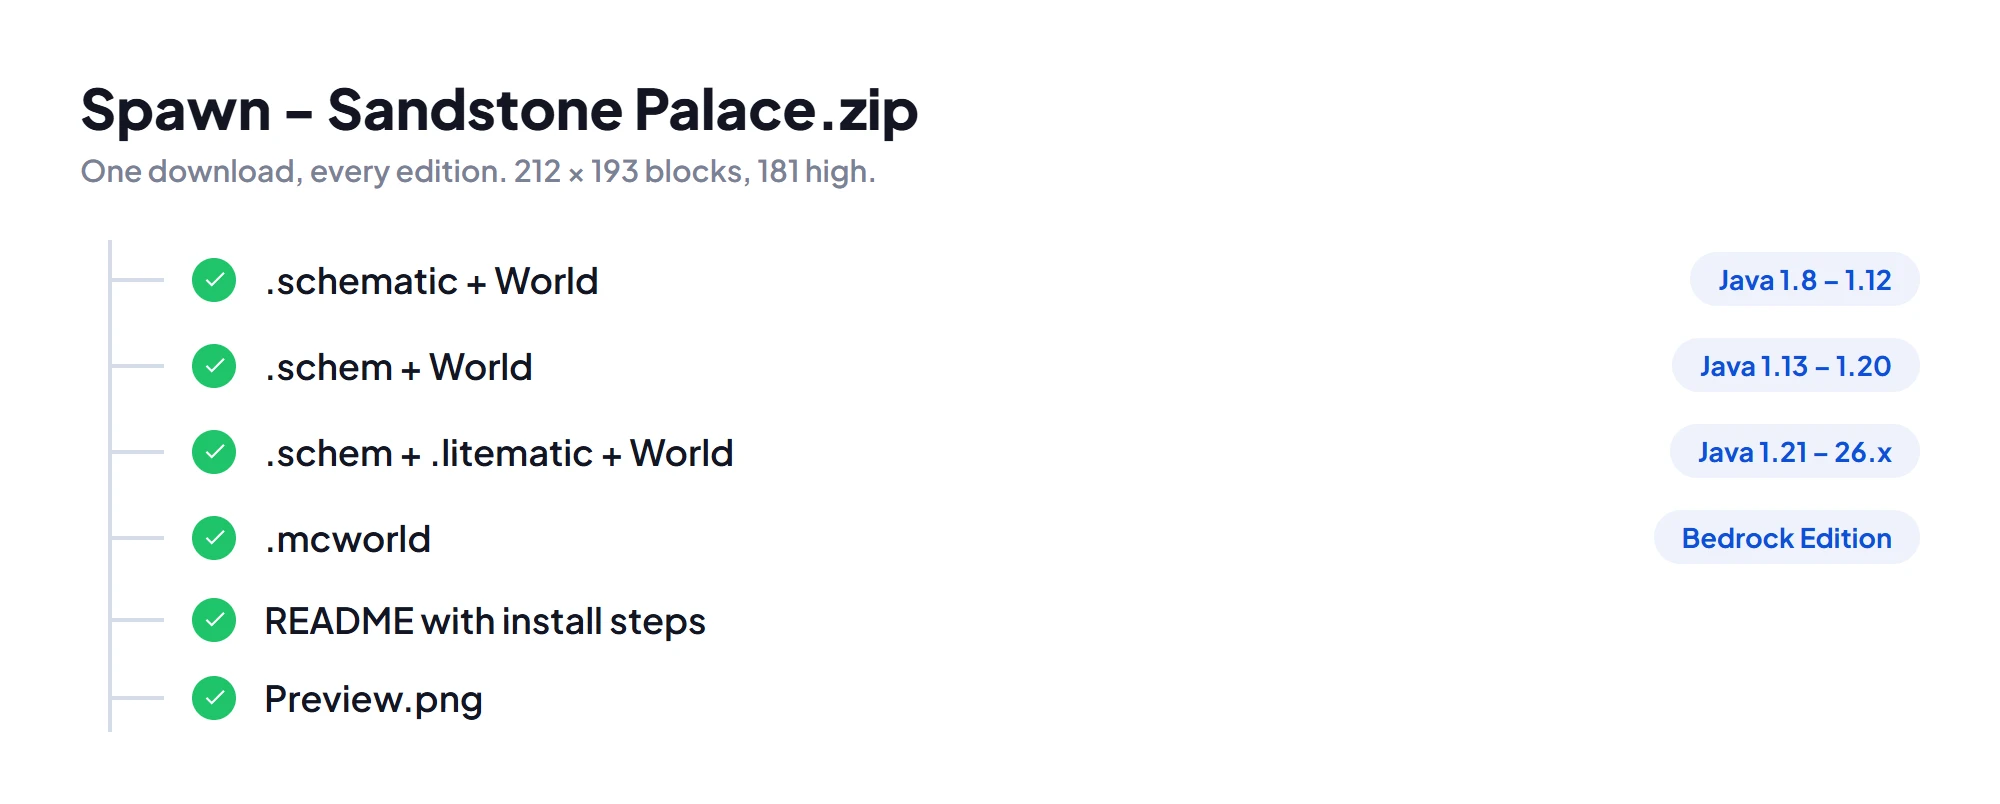Click the check icon beside README with install steps
The image size is (2000, 804).
click(x=214, y=620)
